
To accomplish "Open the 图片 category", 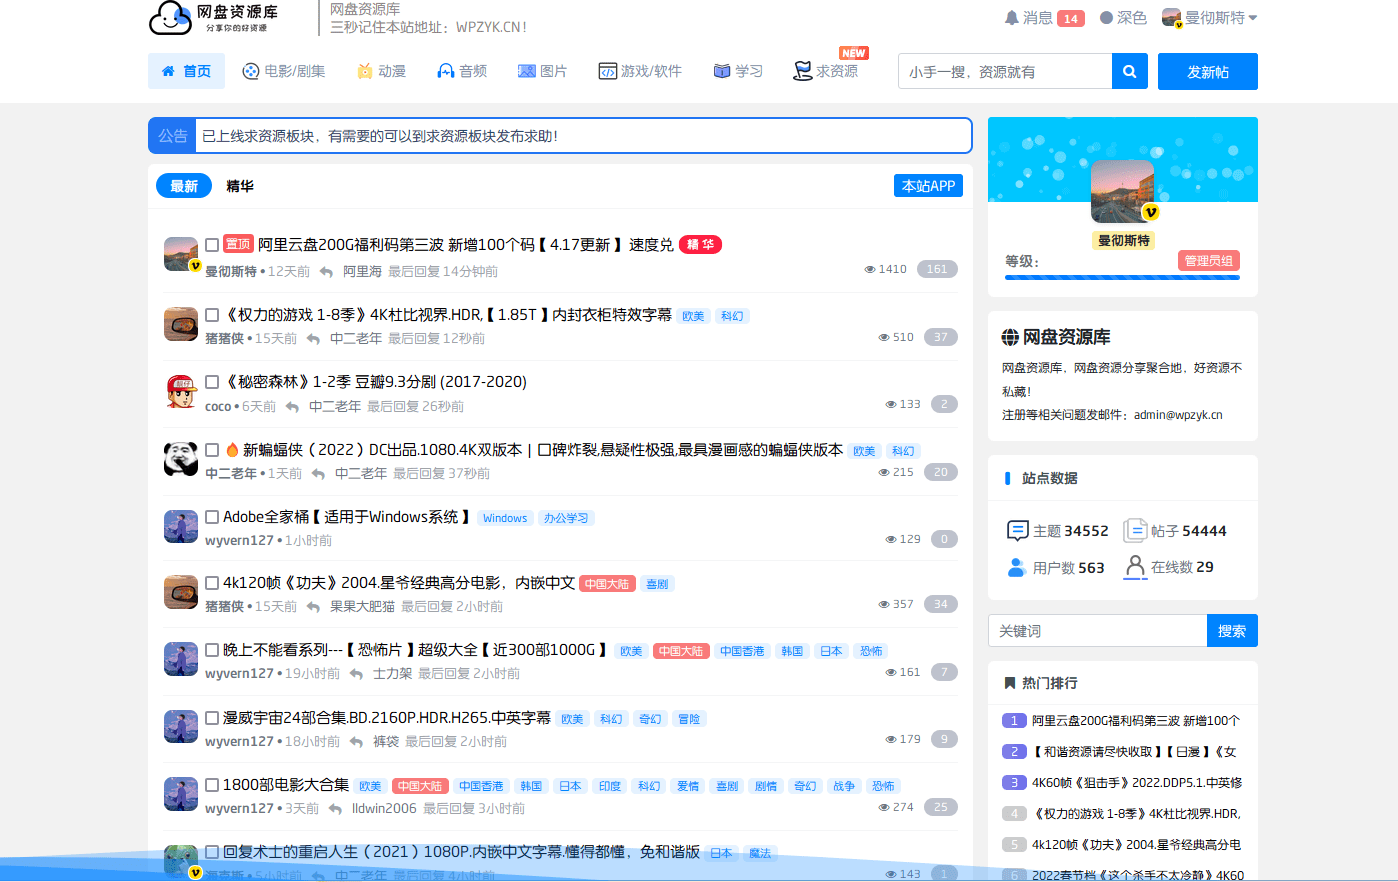I will (542, 71).
